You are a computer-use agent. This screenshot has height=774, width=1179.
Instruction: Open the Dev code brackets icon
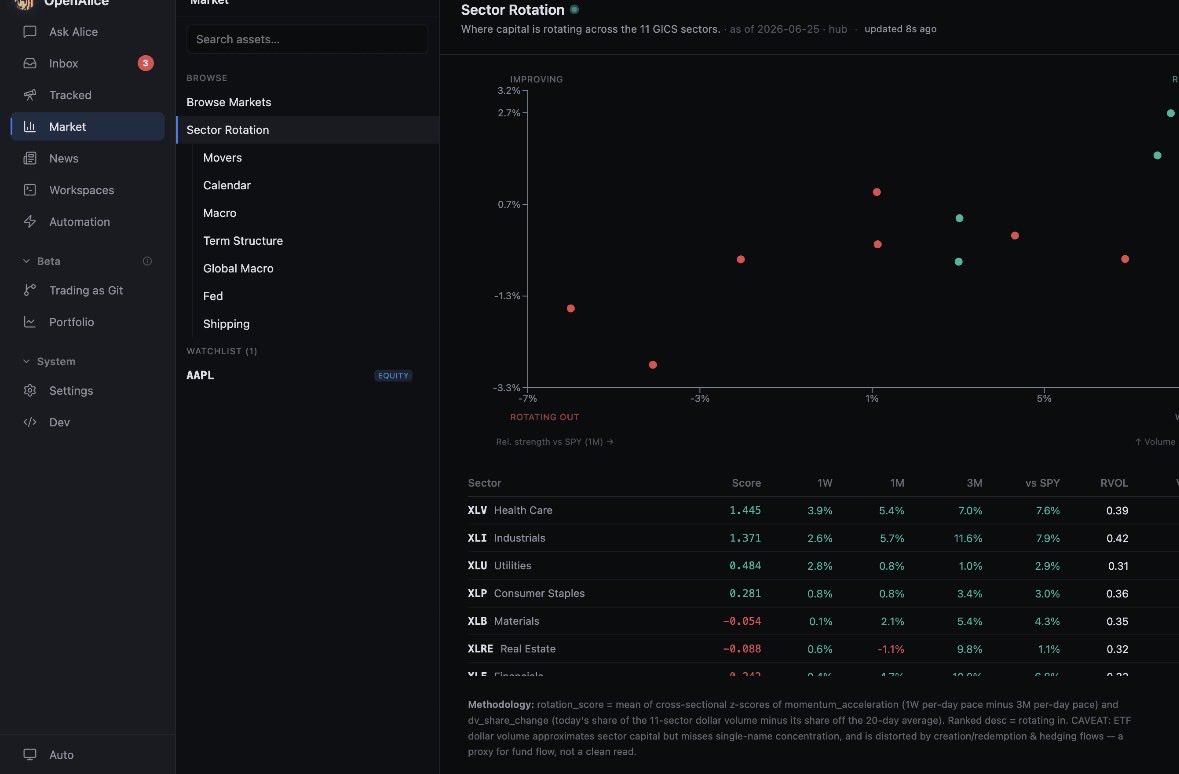pos(30,422)
